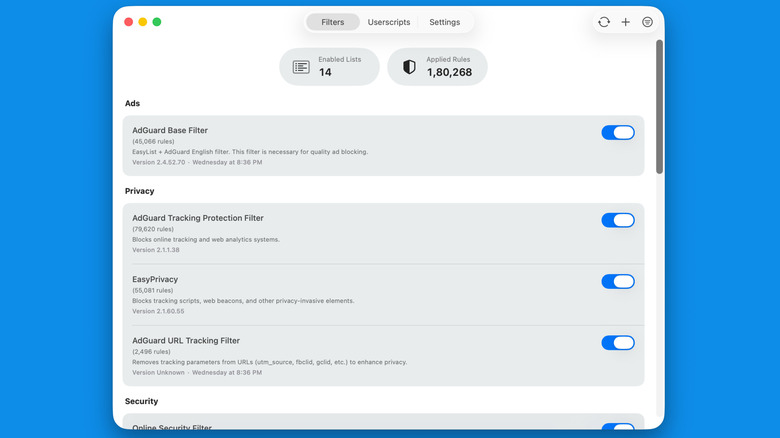
Task: Click the (79,620 rules) text
Action: [153, 229]
